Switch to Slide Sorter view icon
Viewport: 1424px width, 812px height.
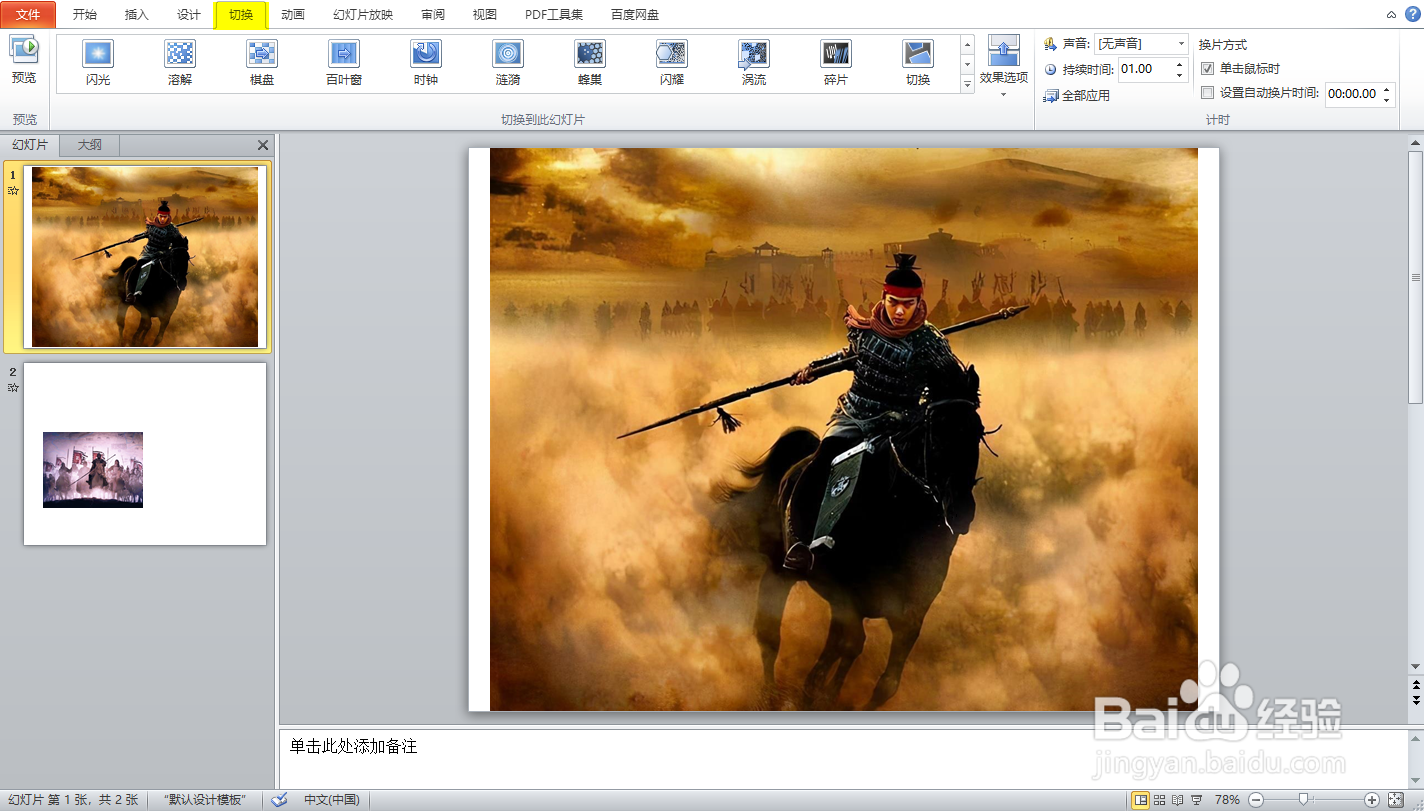[x=1159, y=800]
